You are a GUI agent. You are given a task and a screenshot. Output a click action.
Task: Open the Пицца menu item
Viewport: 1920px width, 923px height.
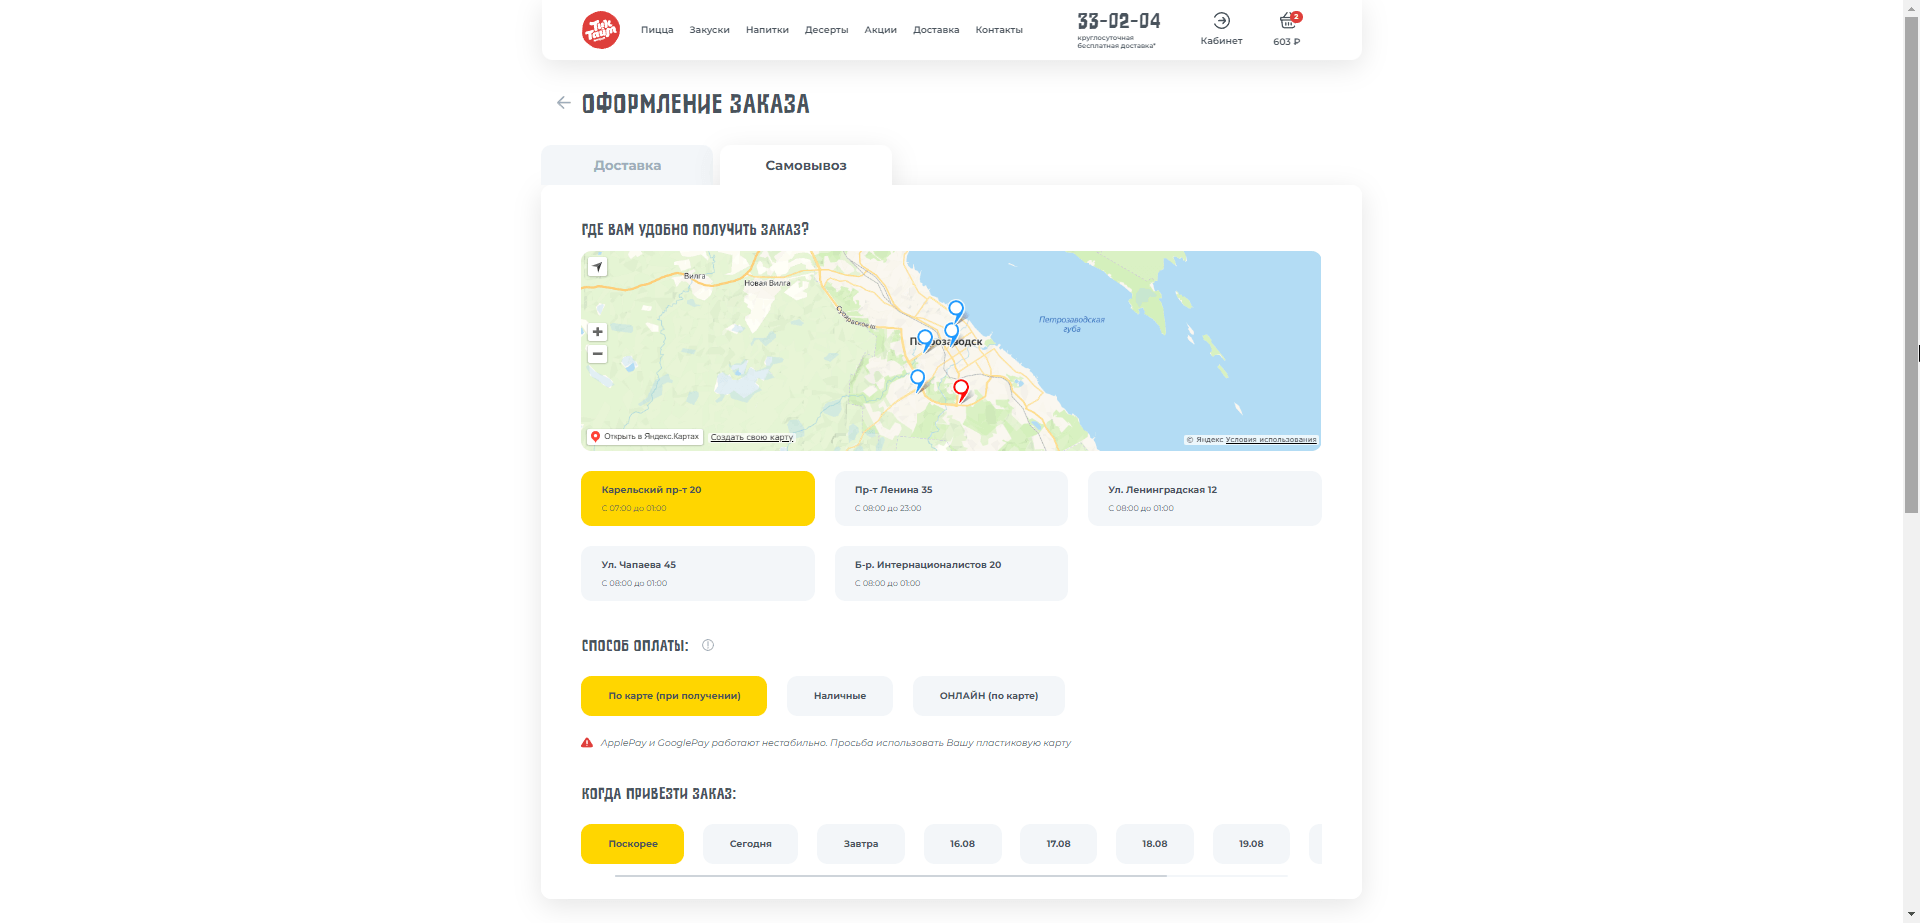pyautogui.click(x=657, y=30)
